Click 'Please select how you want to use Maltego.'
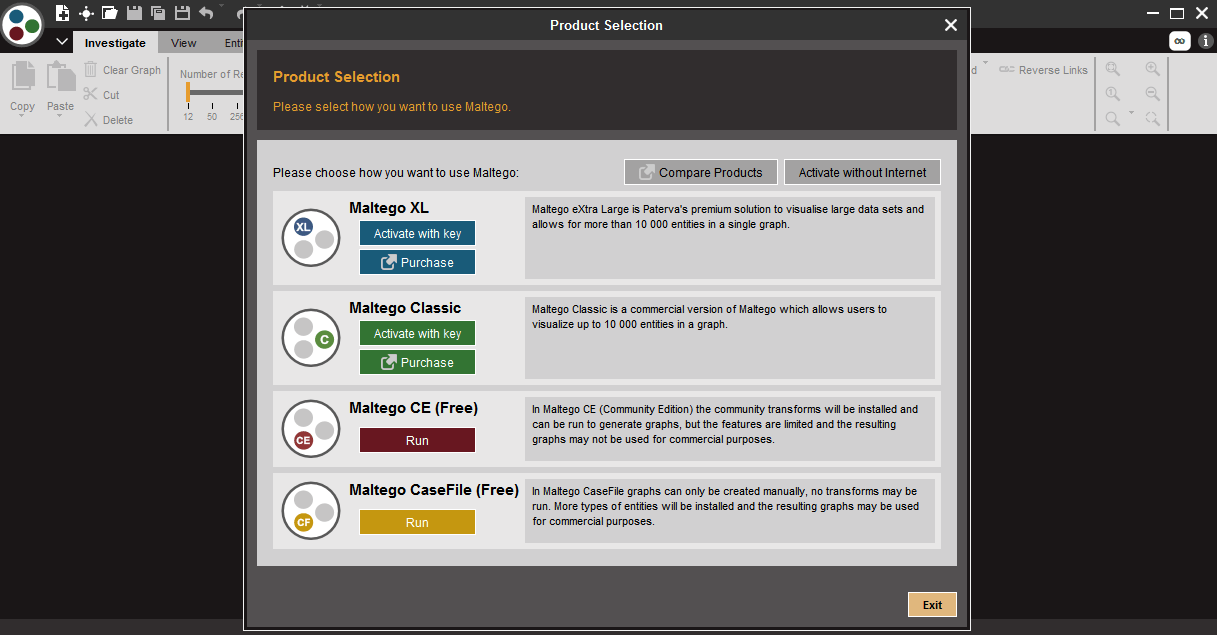The image size is (1217, 635). pos(392,107)
